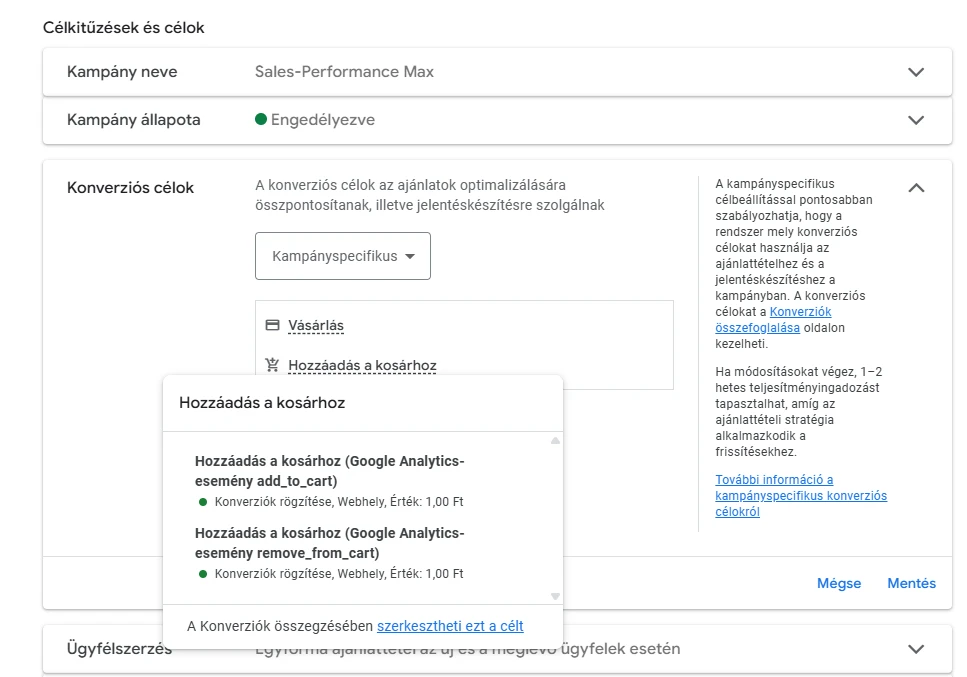Click the remove_from_cart conversion title
Image resolution: width=967 pixels, height=677 pixels.
point(329,543)
